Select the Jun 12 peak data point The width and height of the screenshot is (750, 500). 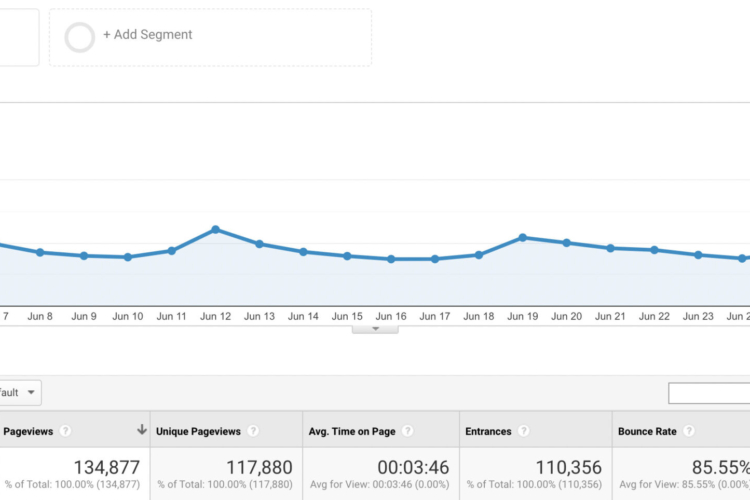click(x=215, y=229)
